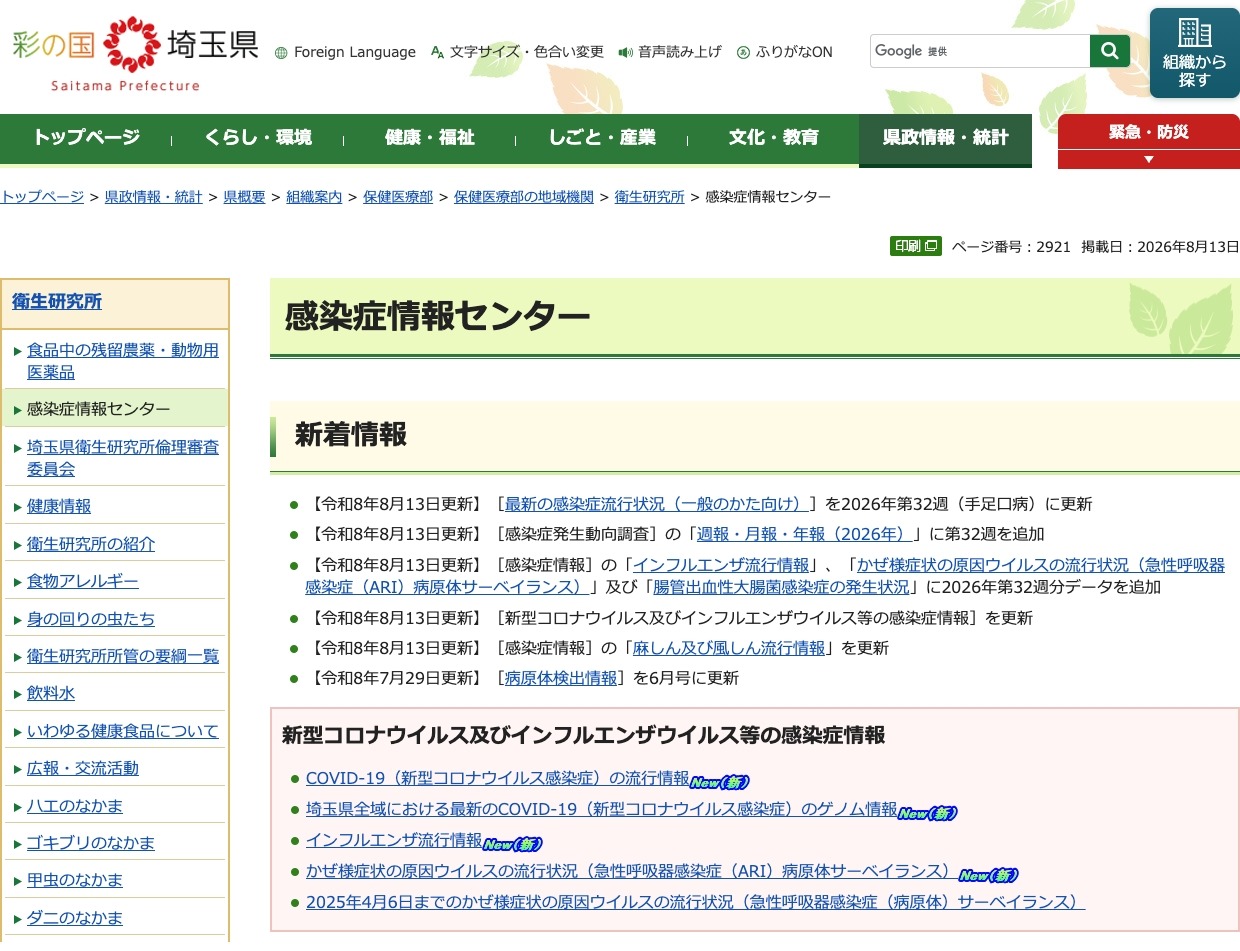Click 保健医療部の地域機関 in the breadcrumb
The height and width of the screenshot is (951, 1240).
[x=523, y=197]
